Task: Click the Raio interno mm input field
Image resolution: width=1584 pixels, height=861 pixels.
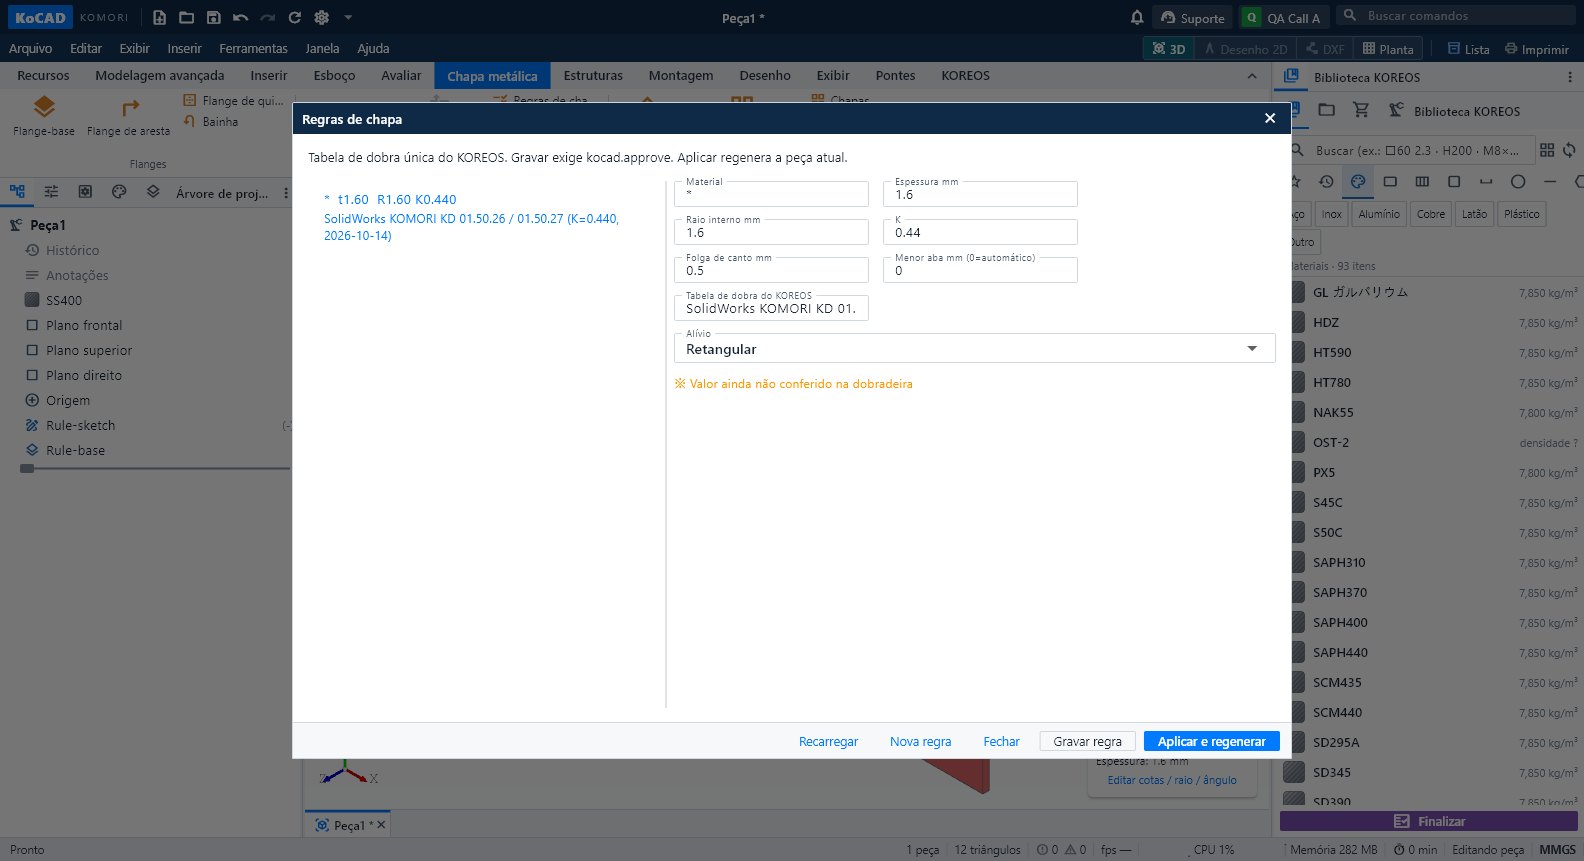Action: click(771, 232)
